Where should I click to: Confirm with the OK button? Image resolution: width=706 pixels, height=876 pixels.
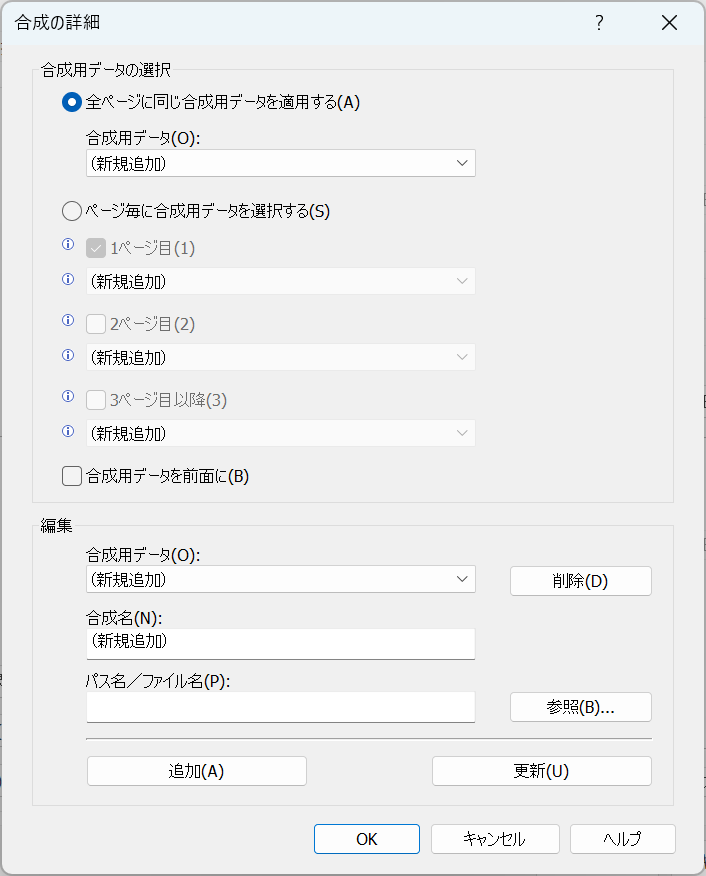tap(367, 839)
